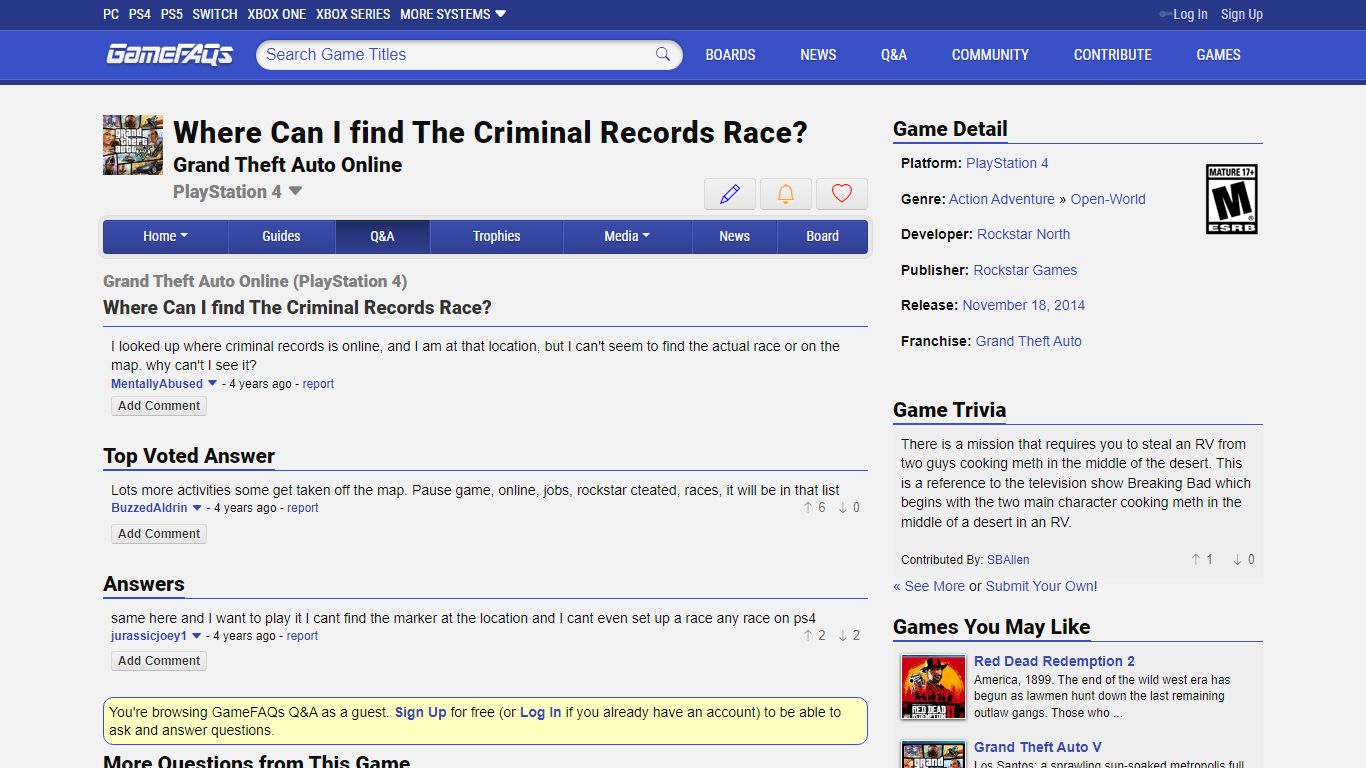Select the XBOX ONE system link
Screen dimensions: 1366x768
pyautogui.click(x=277, y=14)
